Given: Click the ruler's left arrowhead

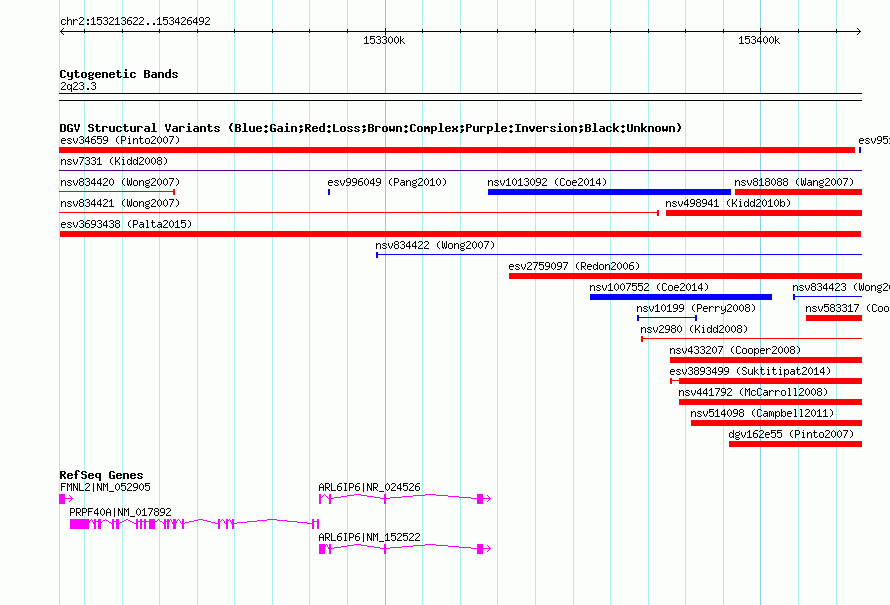Looking at the screenshot, I should pos(62,31).
